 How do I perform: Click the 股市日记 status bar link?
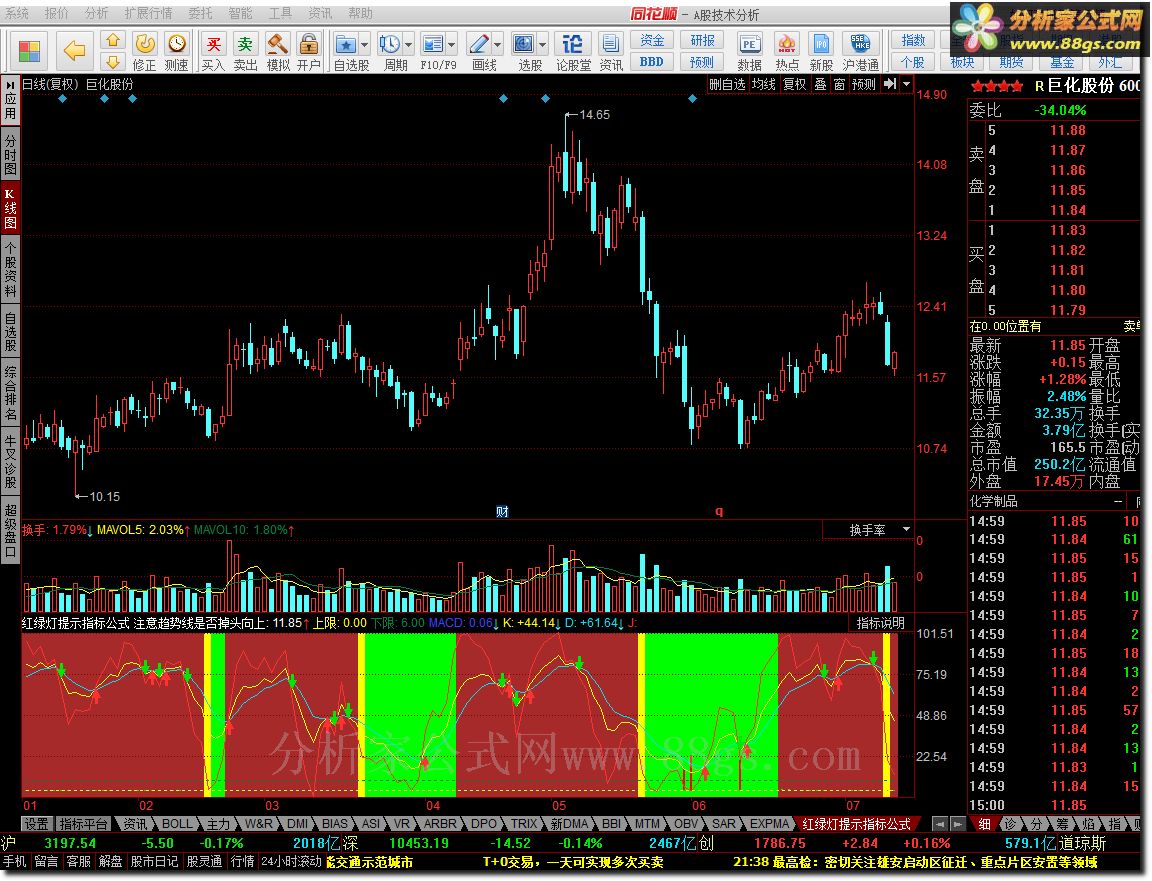click(154, 861)
